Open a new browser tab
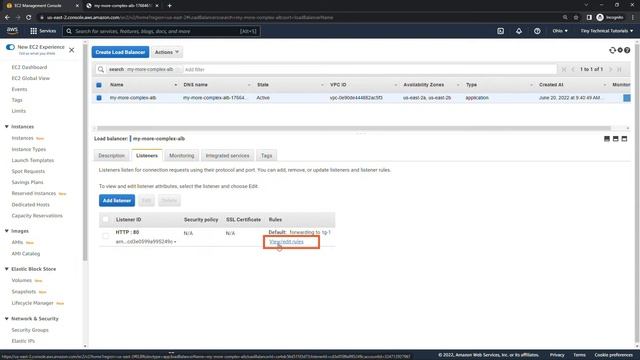 click(x=169, y=6)
